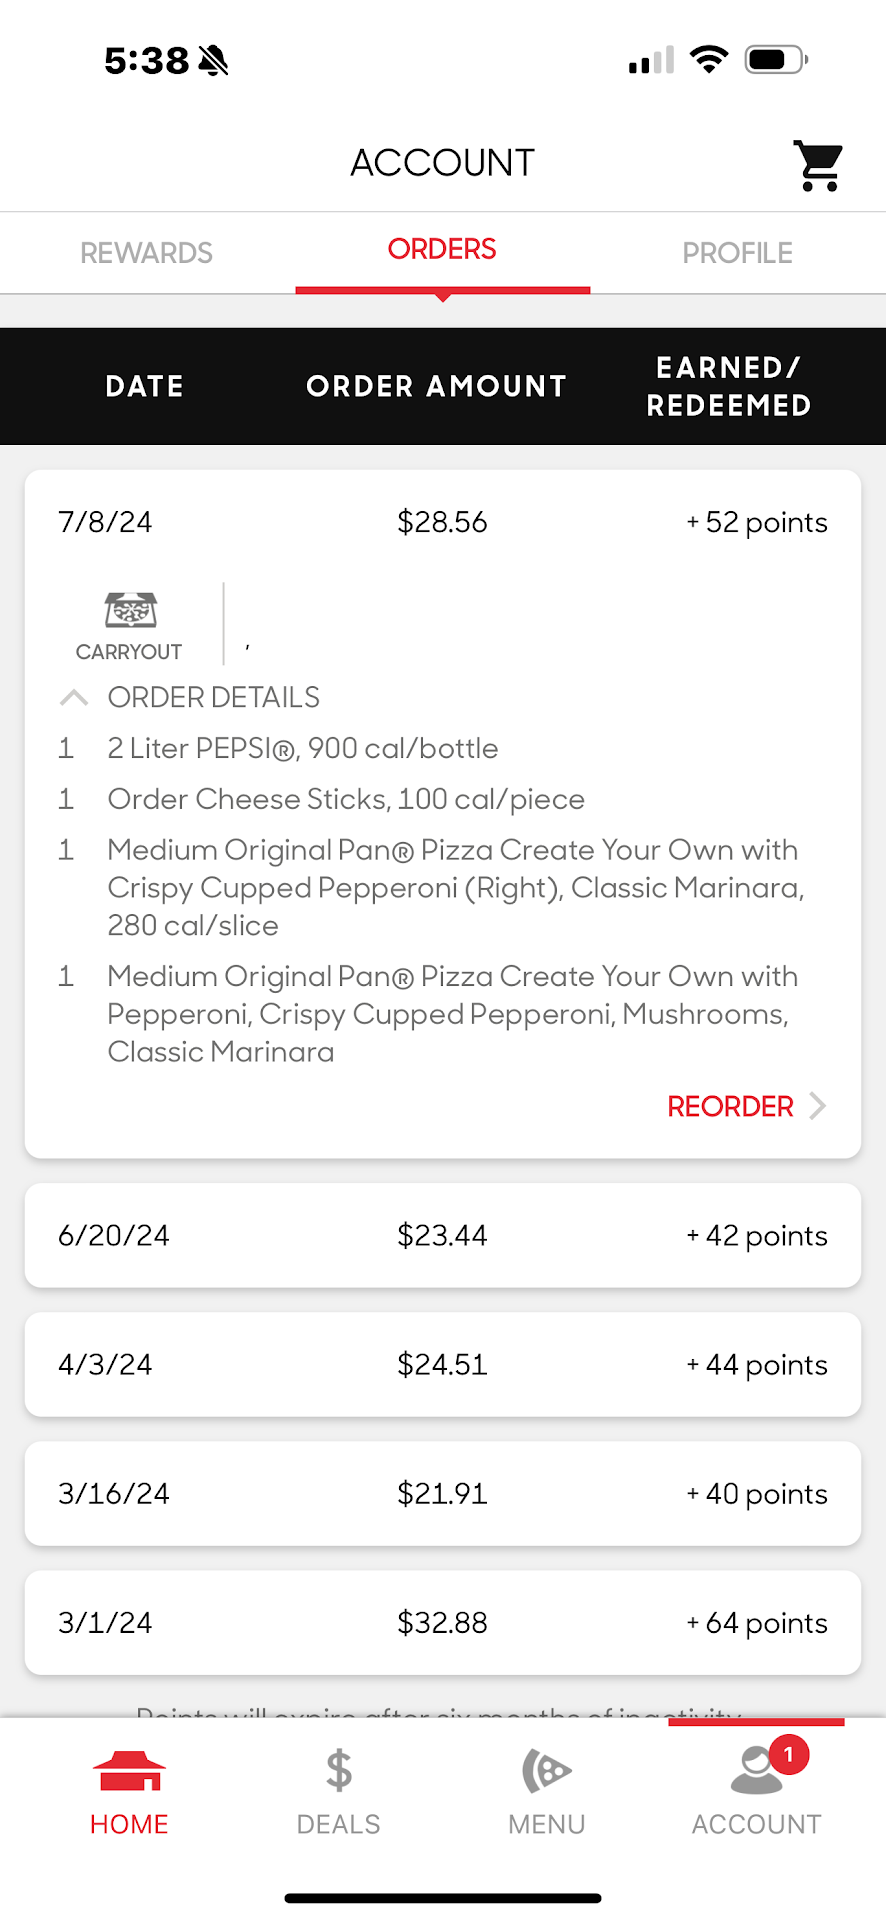Expand the 6/20/24 order row
The width and height of the screenshot is (886, 1920).
coord(443,1235)
